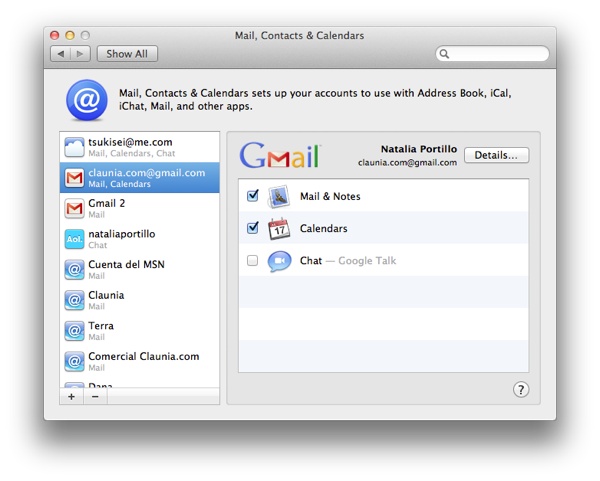Click the Natalia Portillo name in header
Image resolution: width=600 pixels, height=481 pixels.
click(419, 149)
